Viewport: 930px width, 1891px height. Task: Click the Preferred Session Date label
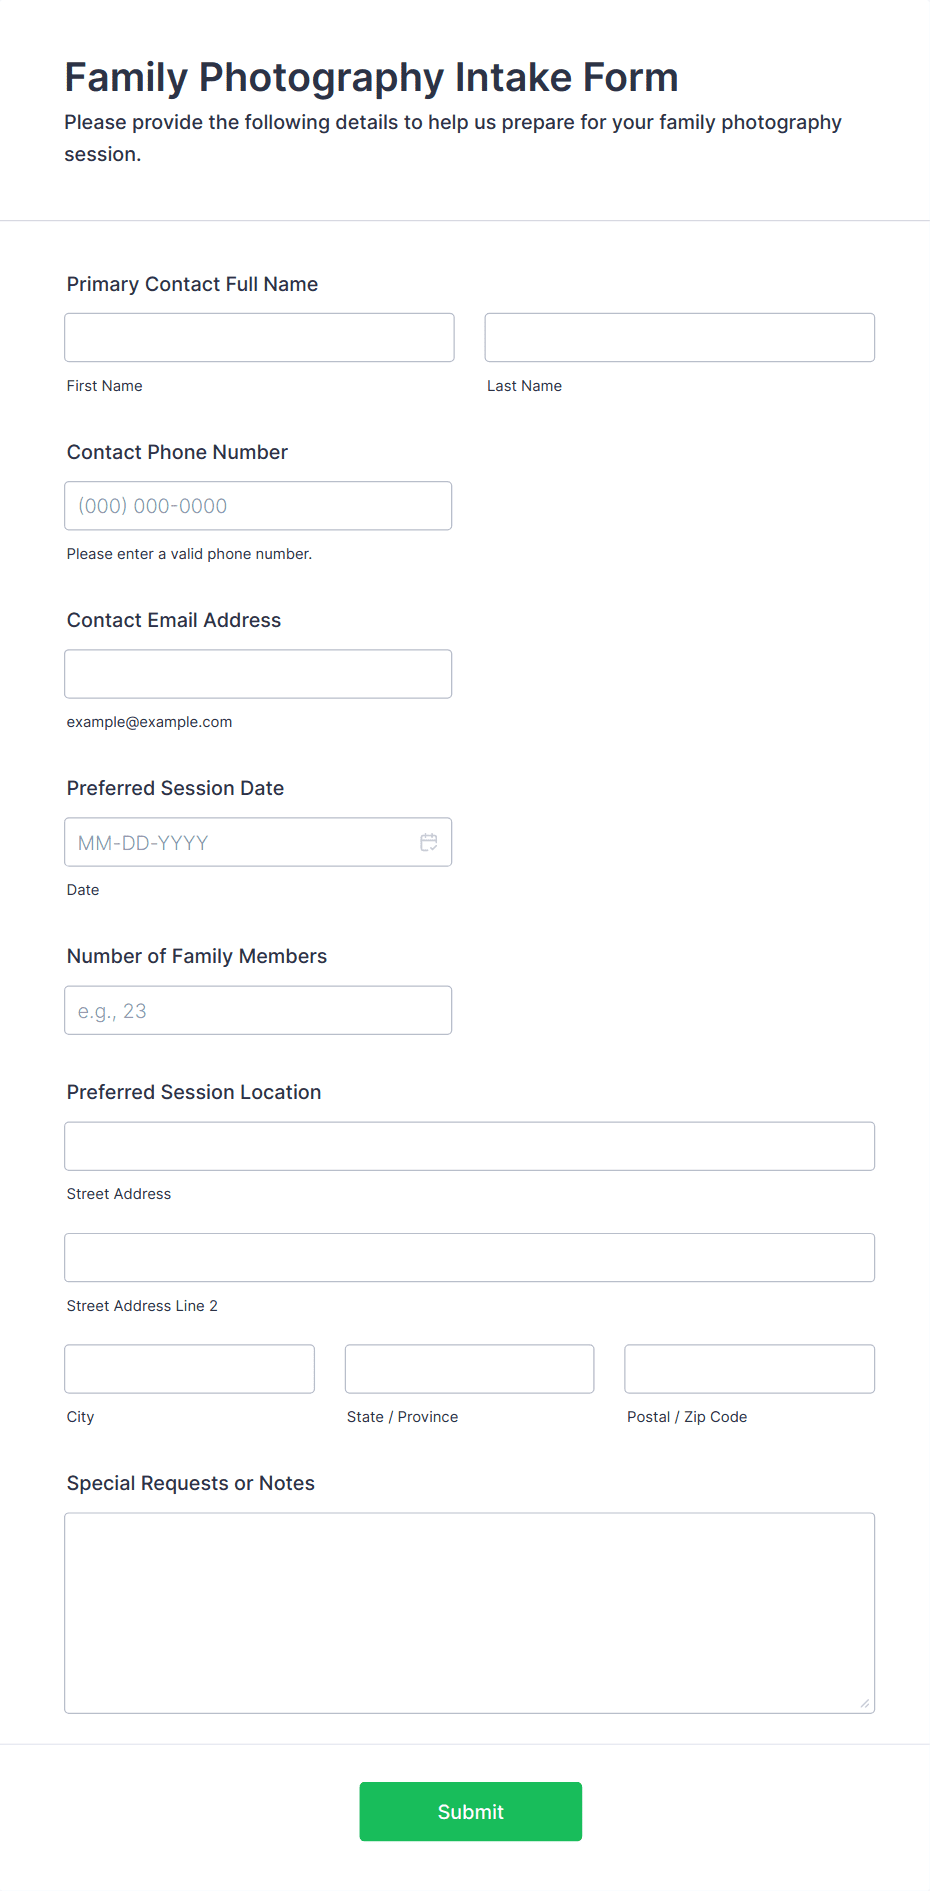click(175, 788)
